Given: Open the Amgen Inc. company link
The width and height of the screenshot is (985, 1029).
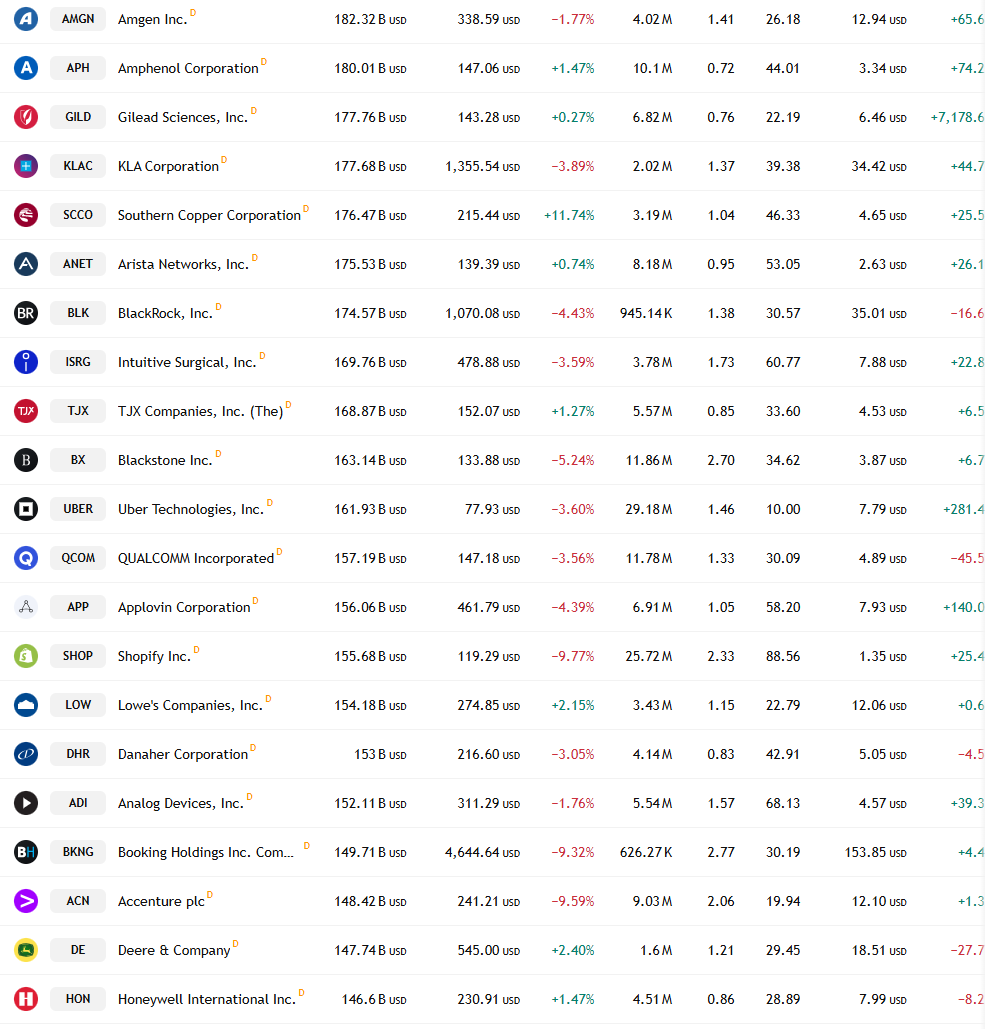Looking at the screenshot, I should [x=152, y=20].
